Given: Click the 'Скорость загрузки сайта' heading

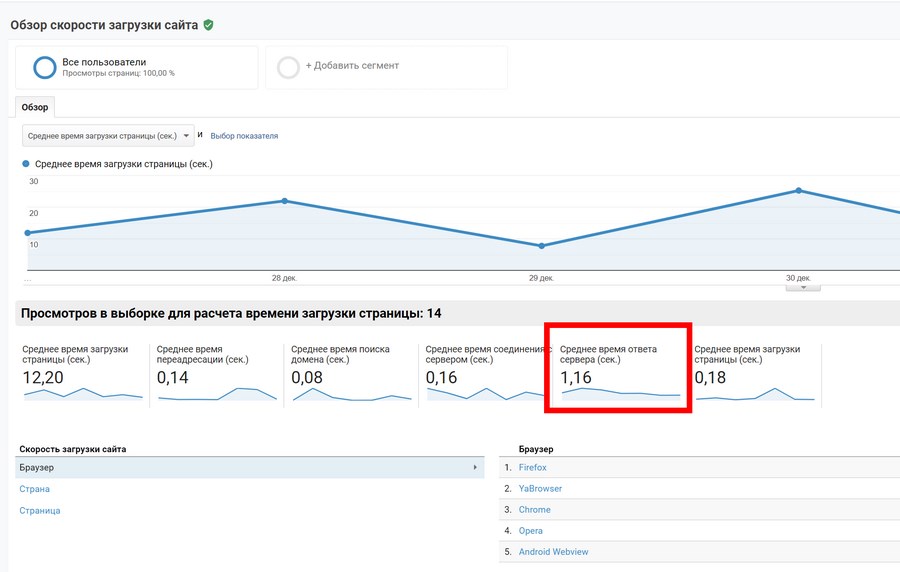Looking at the screenshot, I should [73, 449].
